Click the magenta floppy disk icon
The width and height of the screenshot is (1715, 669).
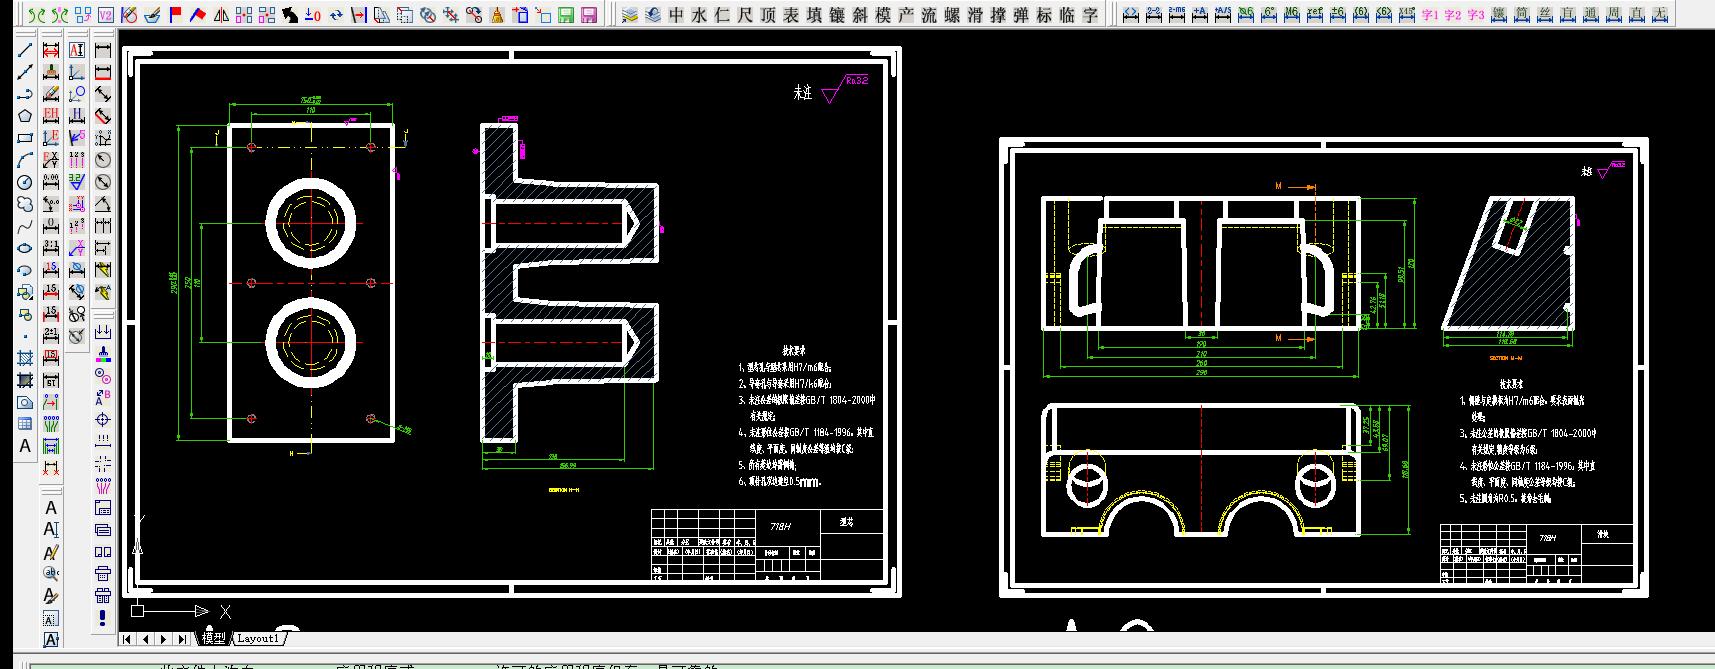coord(589,15)
